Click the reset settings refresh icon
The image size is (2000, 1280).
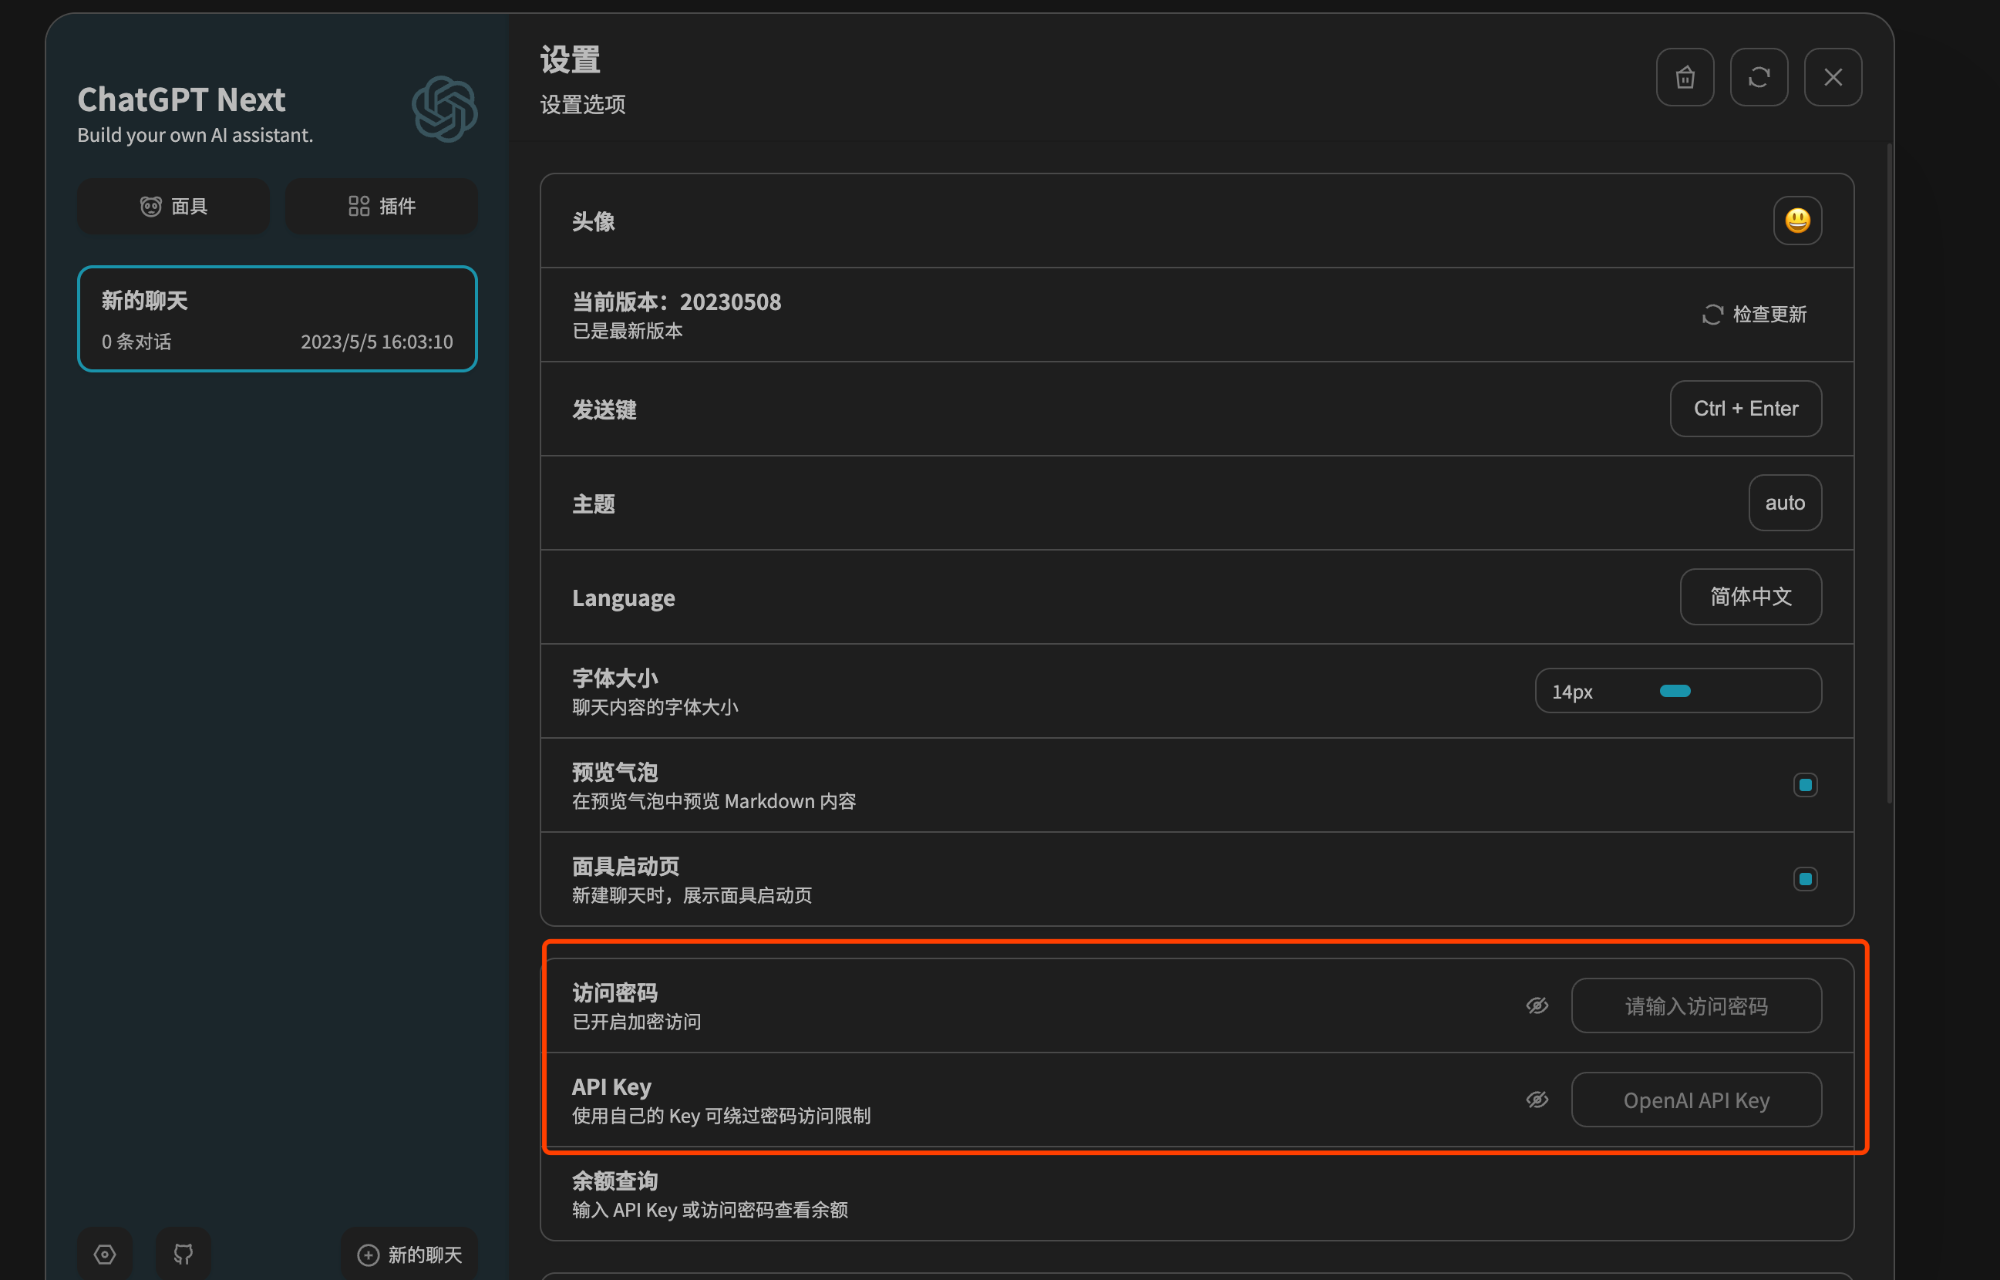pos(1759,77)
